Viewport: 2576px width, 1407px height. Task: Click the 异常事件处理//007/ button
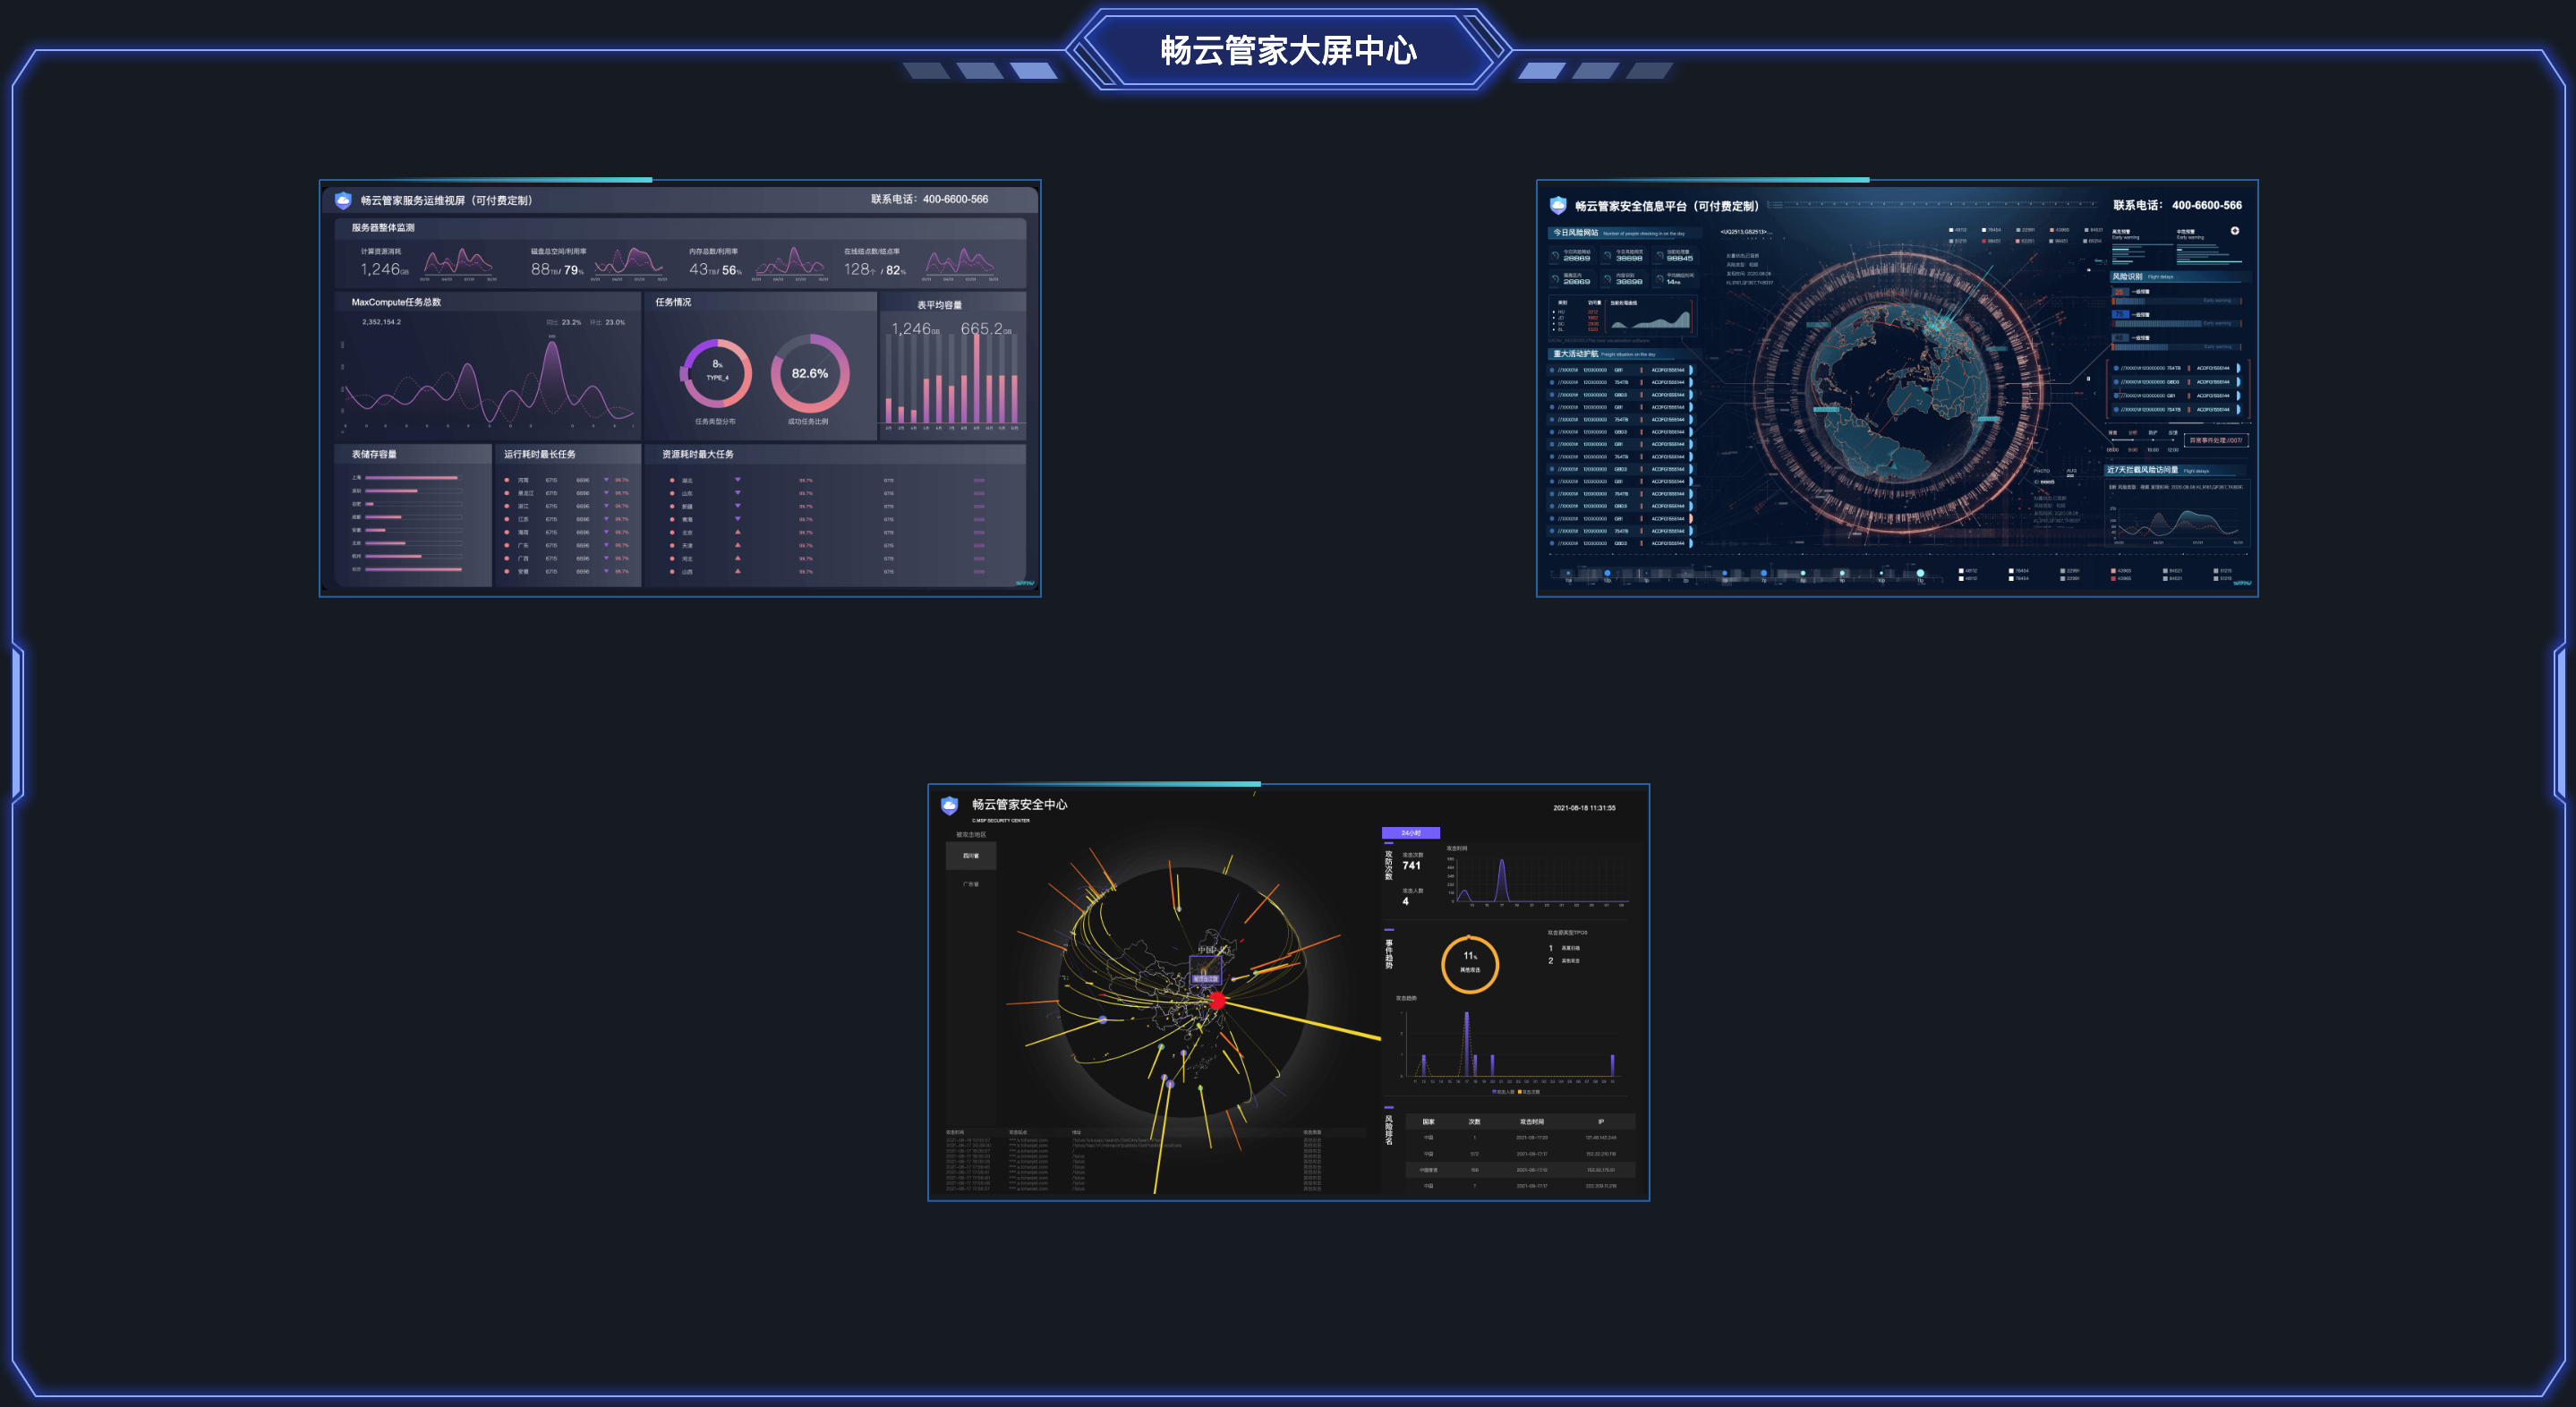pos(2216,440)
